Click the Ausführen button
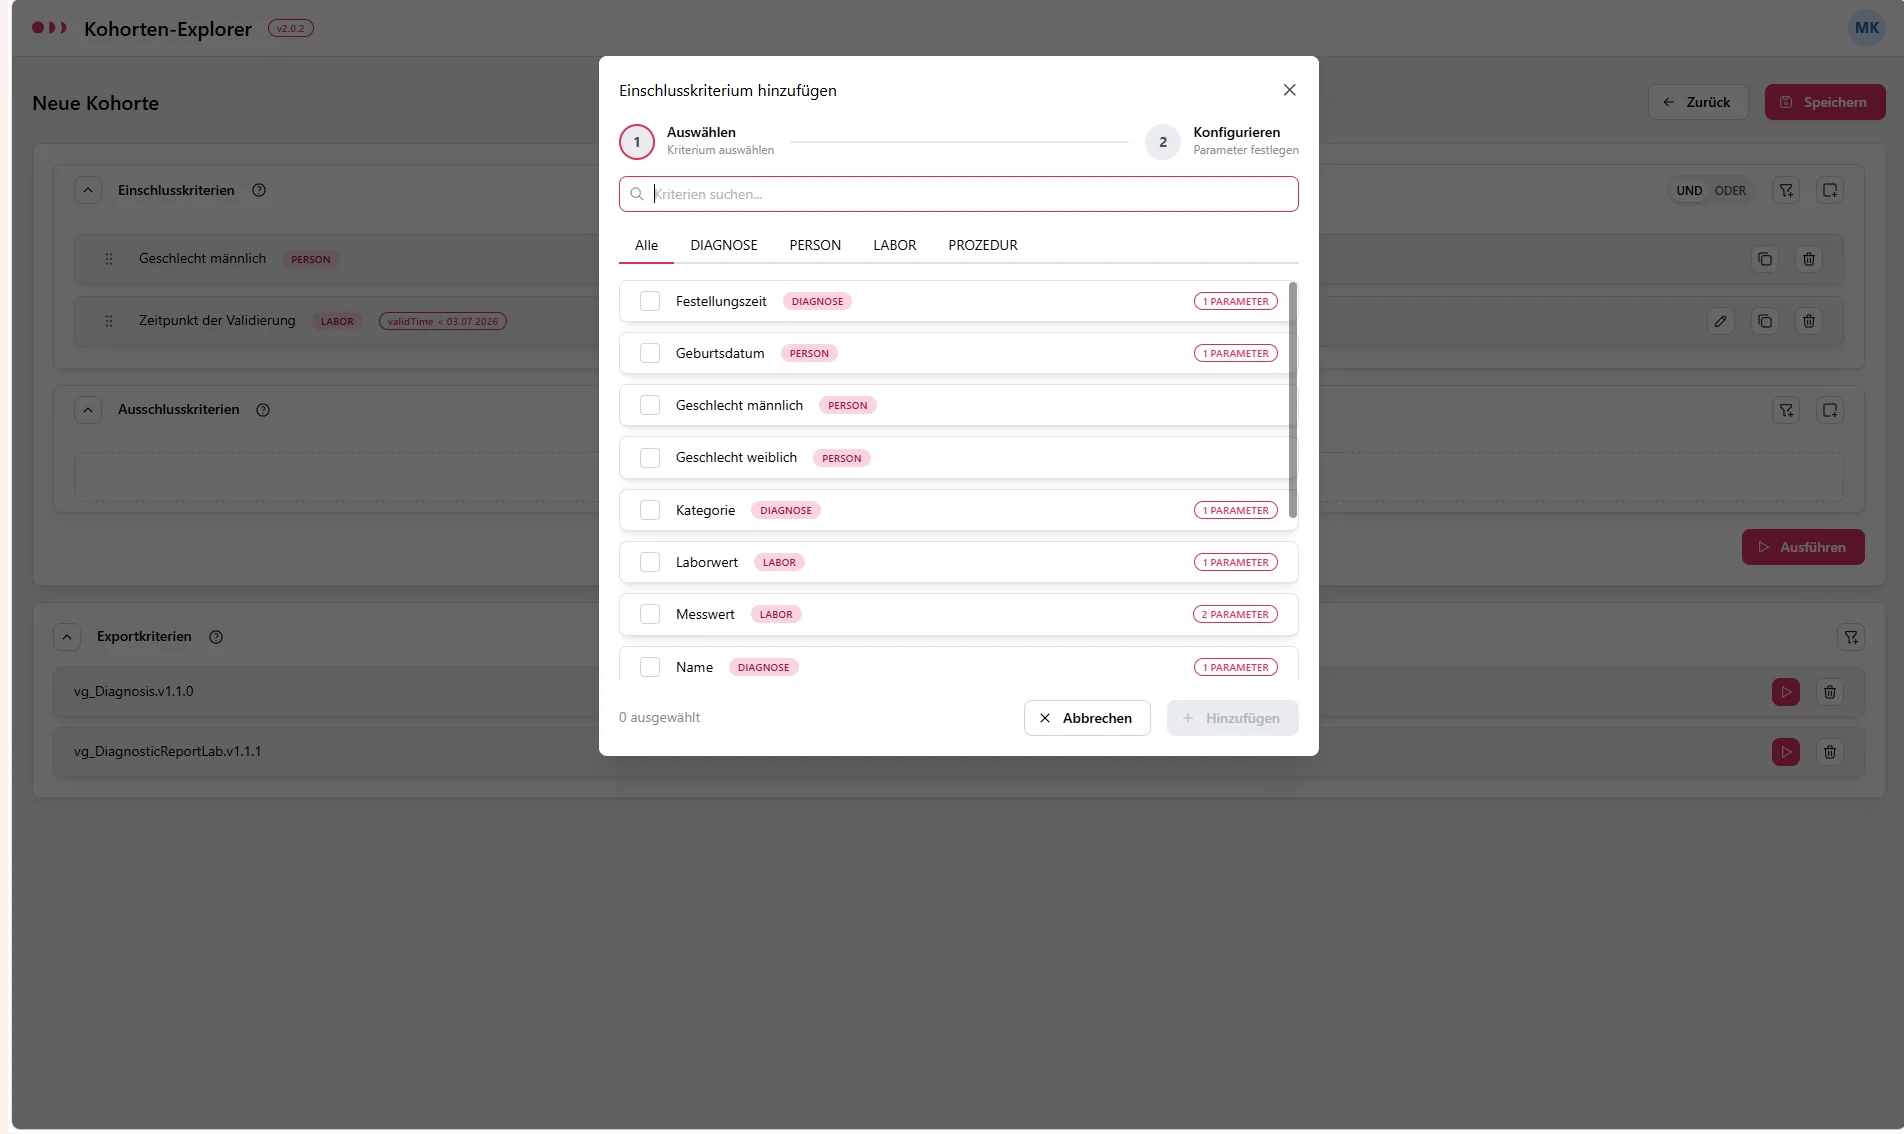Viewport: 1904px width, 1134px height. 1803,547
